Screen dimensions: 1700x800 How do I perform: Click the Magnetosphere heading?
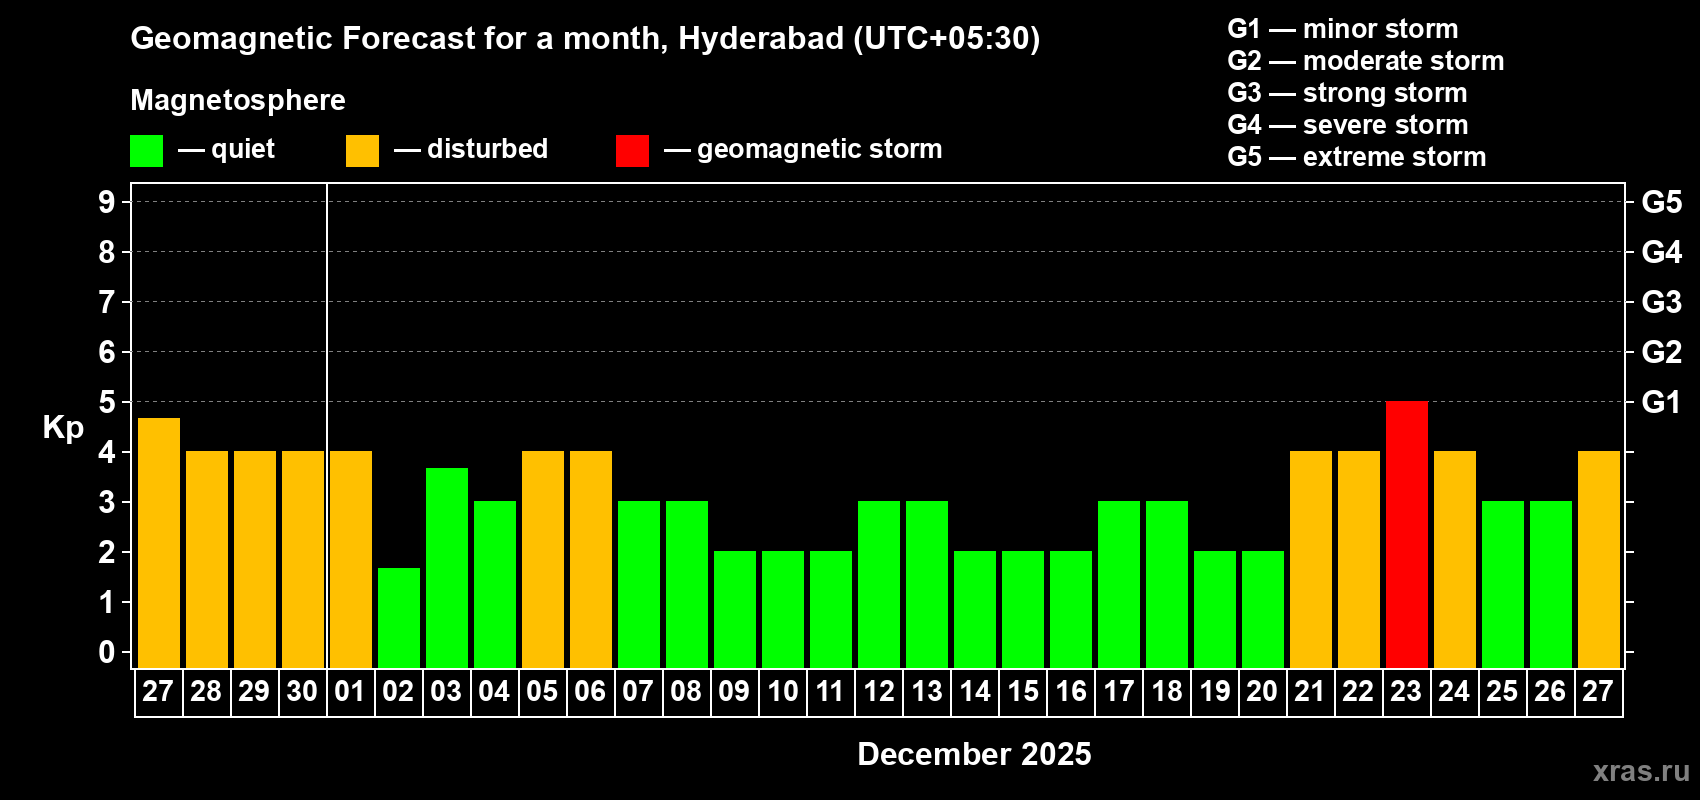click(238, 100)
